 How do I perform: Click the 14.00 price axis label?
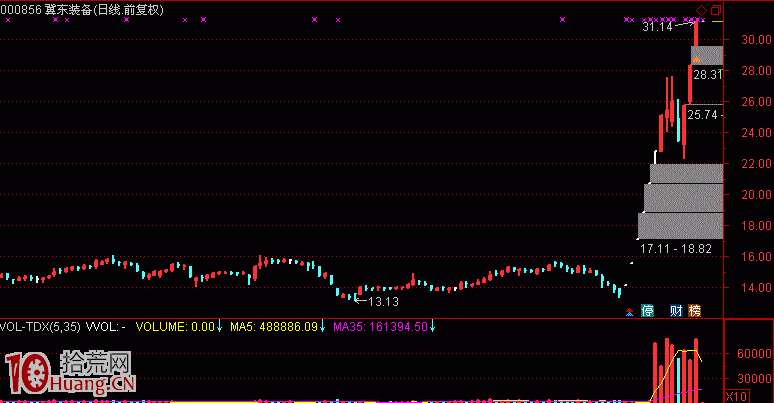(756, 287)
